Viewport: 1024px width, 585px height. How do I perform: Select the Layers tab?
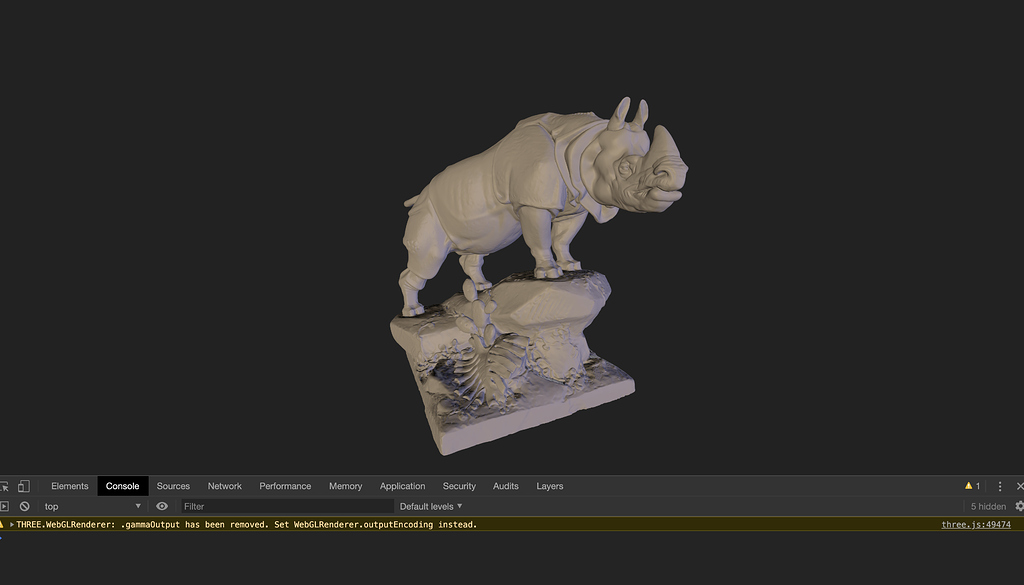[x=549, y=485]
